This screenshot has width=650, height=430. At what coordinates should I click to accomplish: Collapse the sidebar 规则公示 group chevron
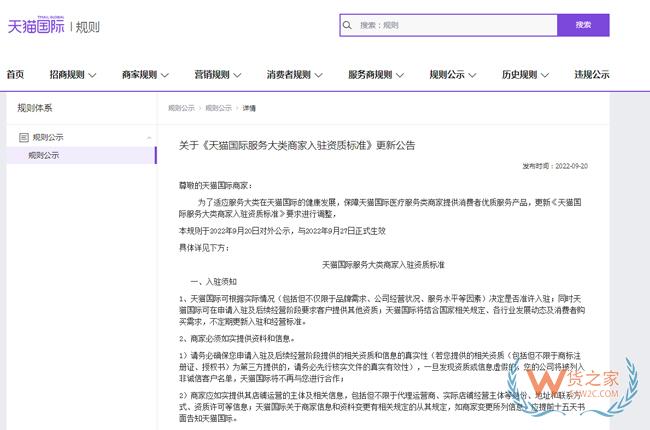point(149,138)
